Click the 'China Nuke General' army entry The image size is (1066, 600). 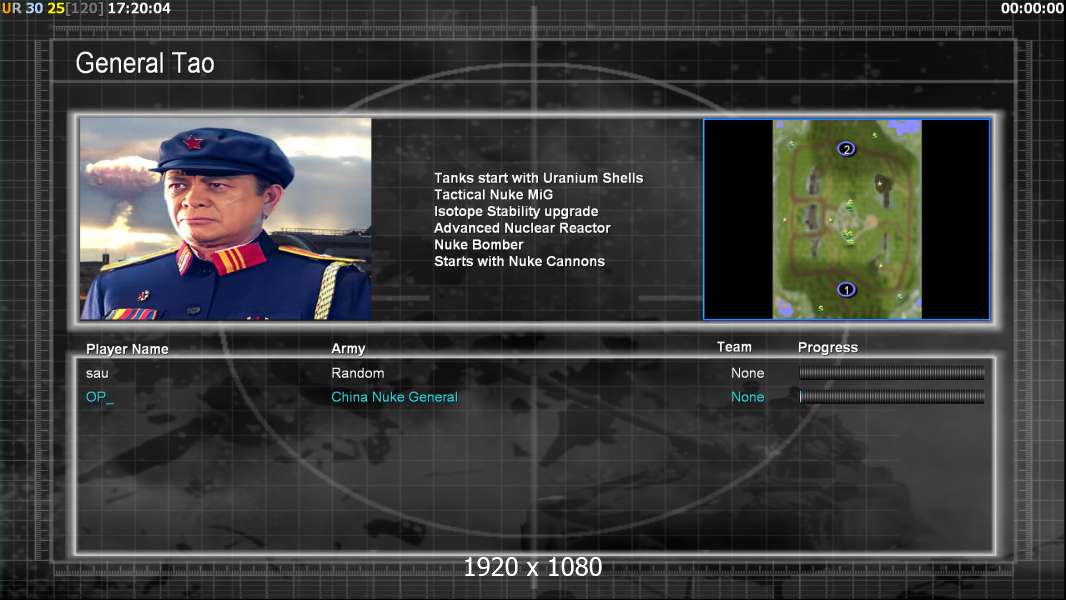pos(394,397)
